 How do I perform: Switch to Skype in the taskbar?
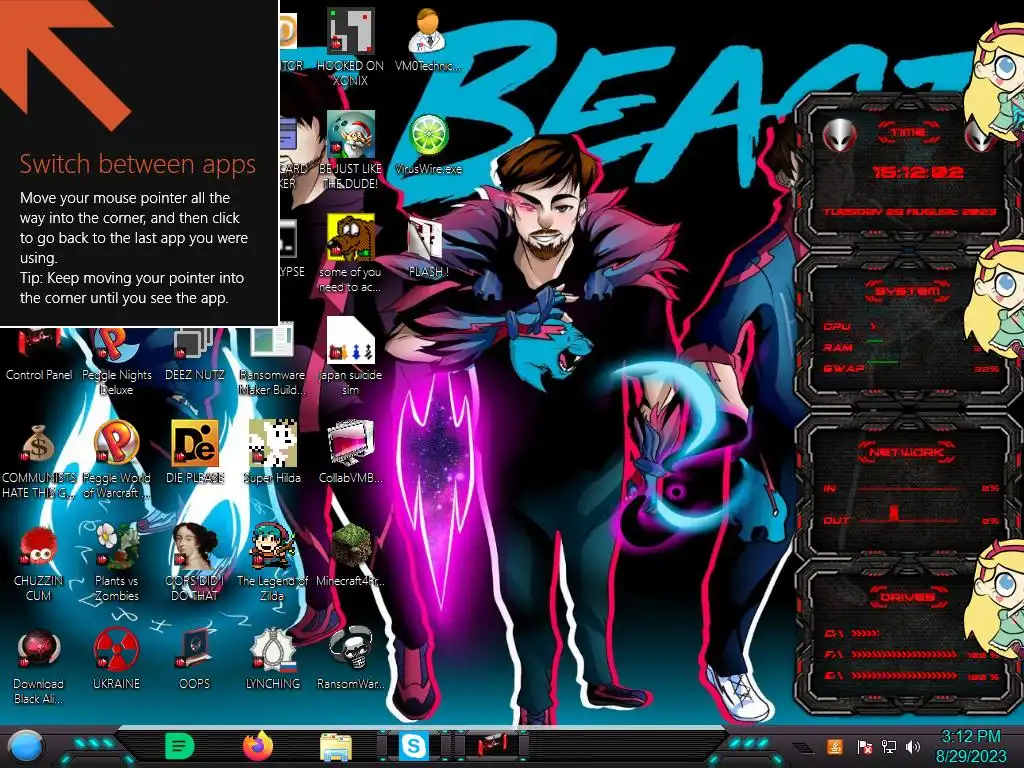[413, 746]
